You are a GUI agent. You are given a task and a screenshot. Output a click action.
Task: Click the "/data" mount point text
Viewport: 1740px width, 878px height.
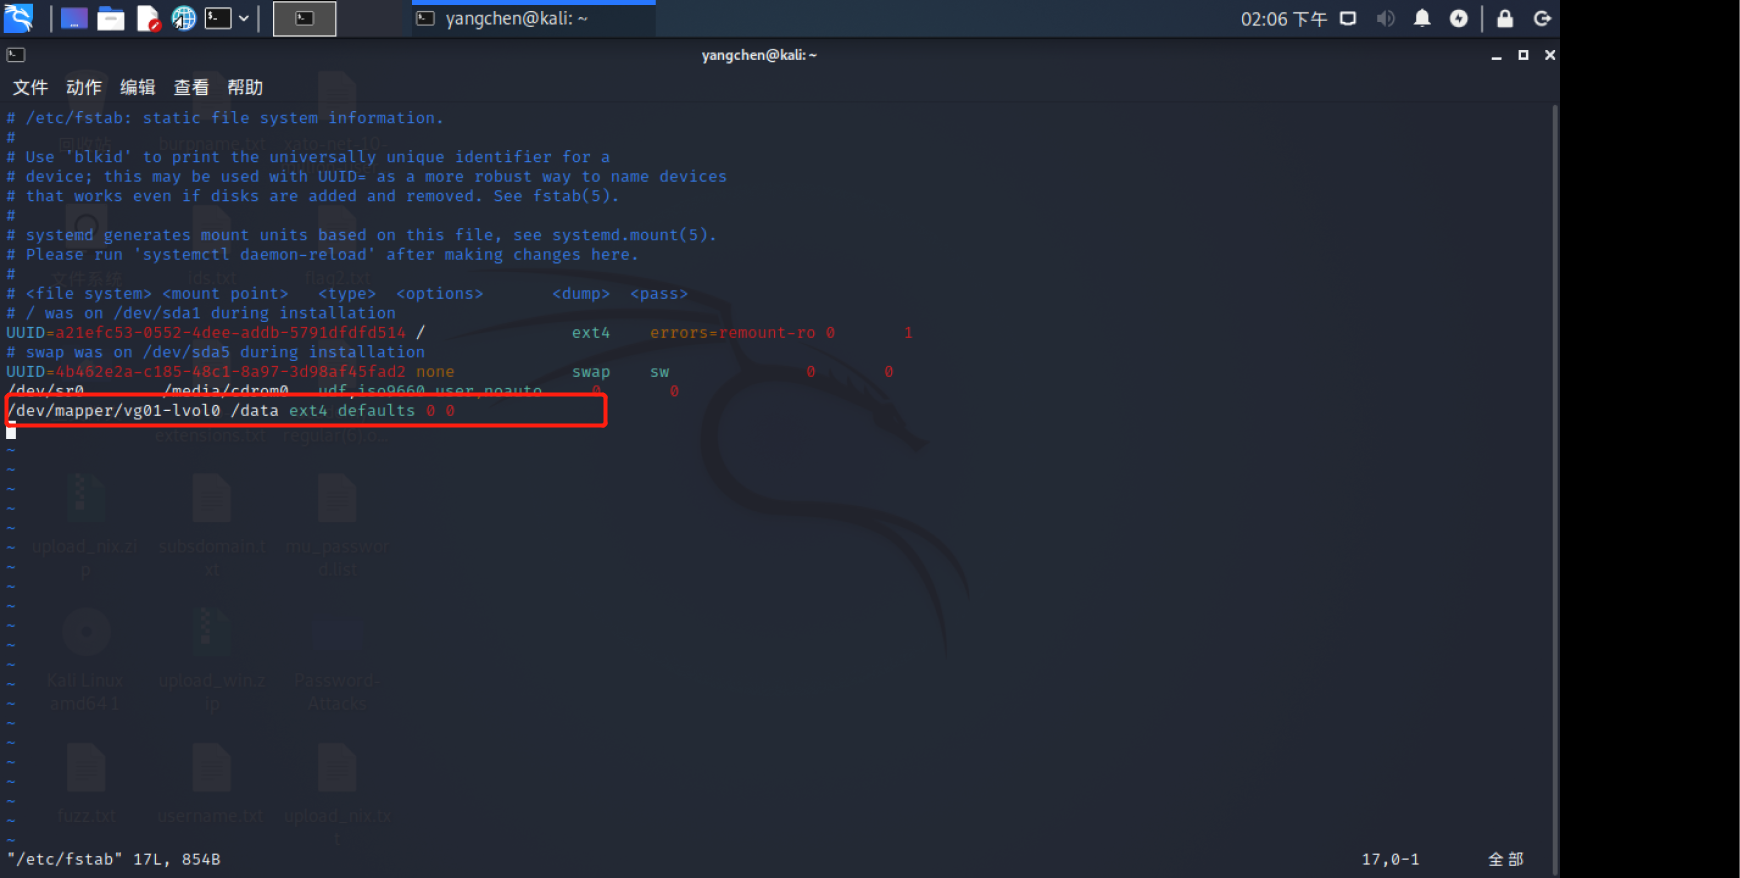tap(255, 411)
